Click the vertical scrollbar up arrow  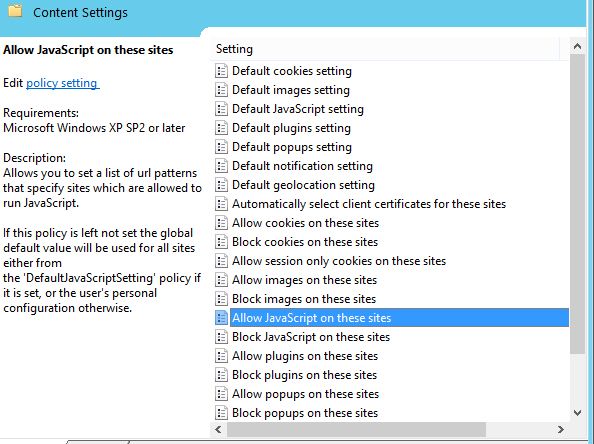point(577,46)
